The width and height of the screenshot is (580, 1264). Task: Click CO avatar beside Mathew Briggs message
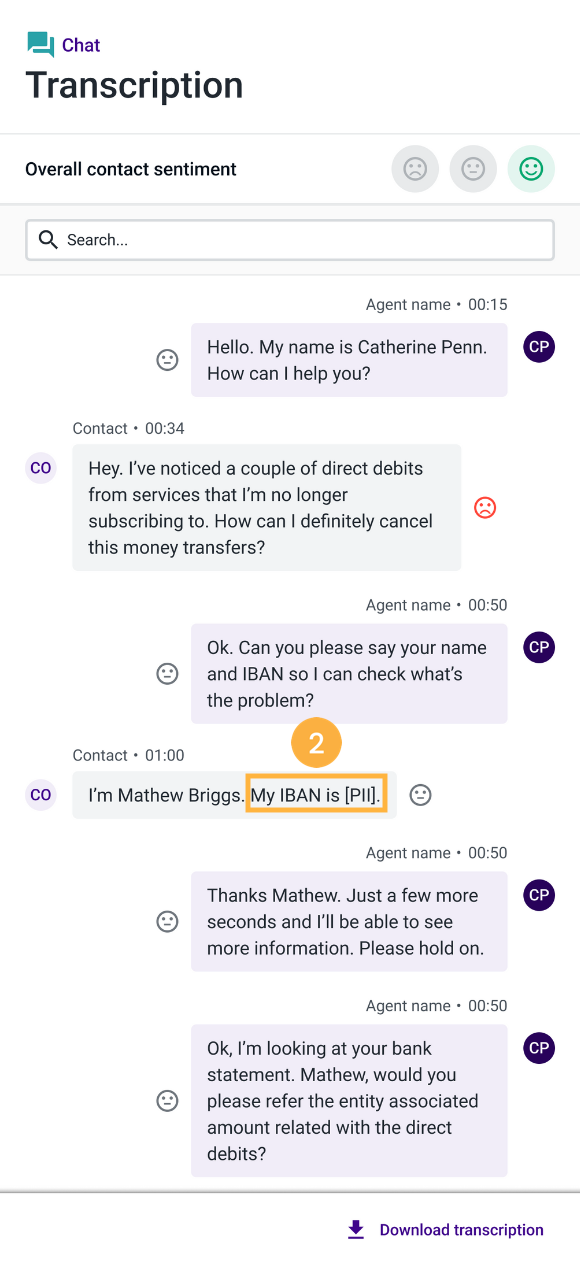pos(41,795)
